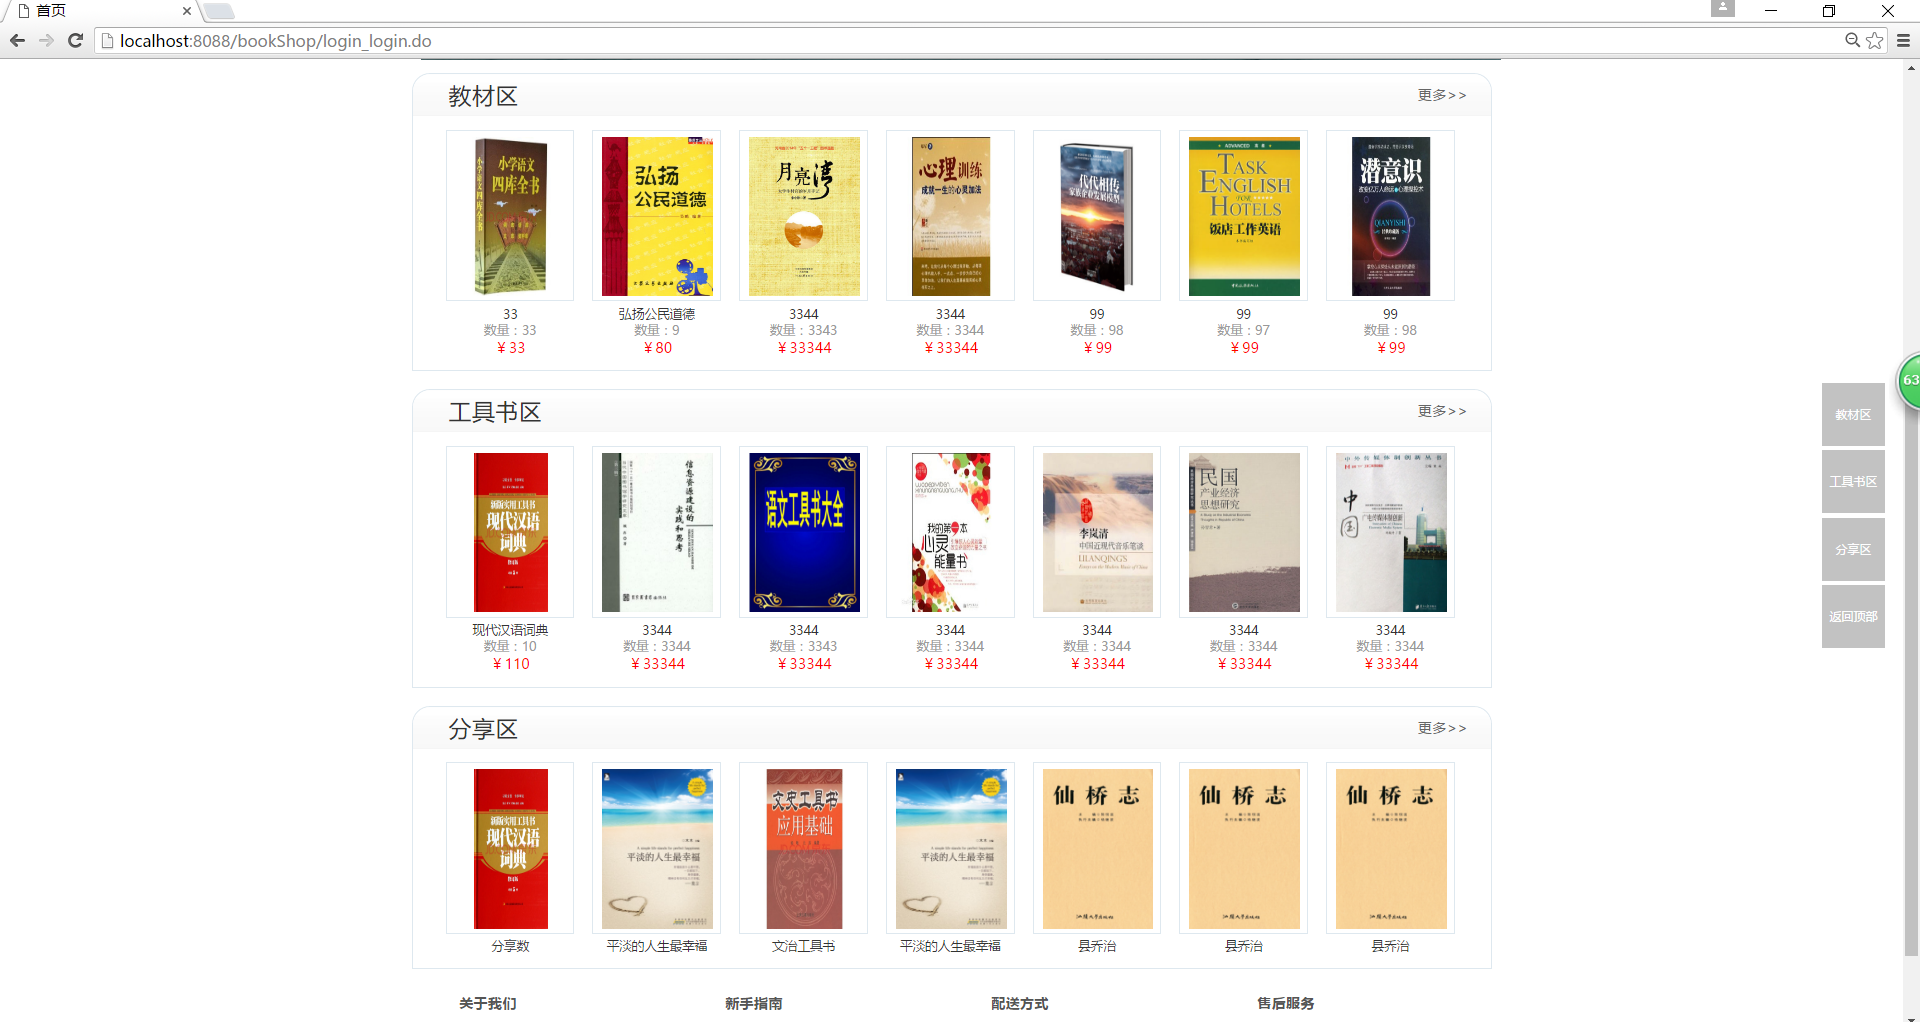Image resolution: width=1920 pixels, height=1022 pixels.
Task: Click the price ¥ 110 text
Action: coord(510,664)
